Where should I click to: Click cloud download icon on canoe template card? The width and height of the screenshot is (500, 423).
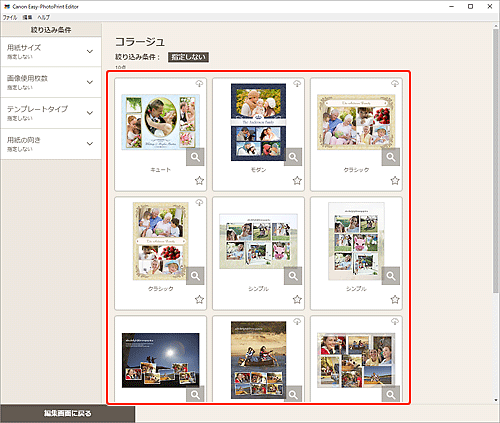click(297, 321)
